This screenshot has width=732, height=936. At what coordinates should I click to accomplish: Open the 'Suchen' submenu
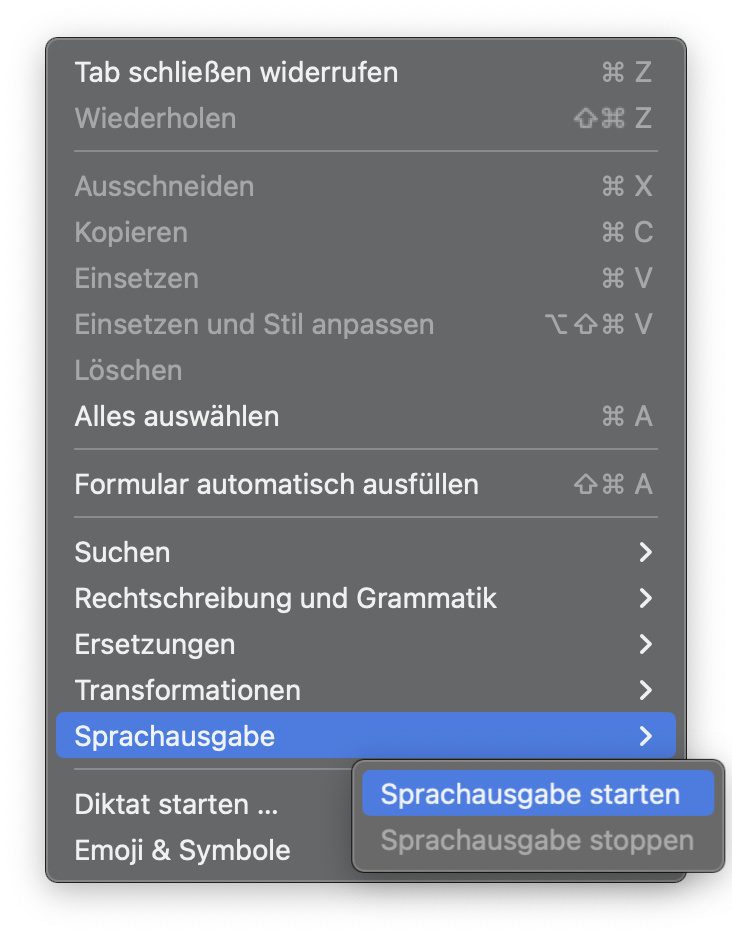122,552
